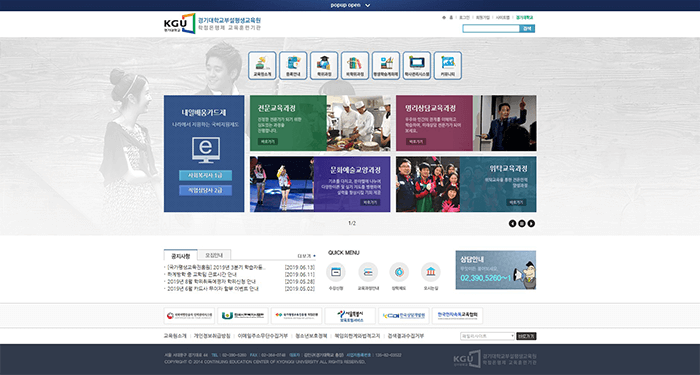700x375 pixels.
Task: Click 바로가기 button on 문화예술교양과정 card
Action: pyautogui.click(x=371, y=202)
